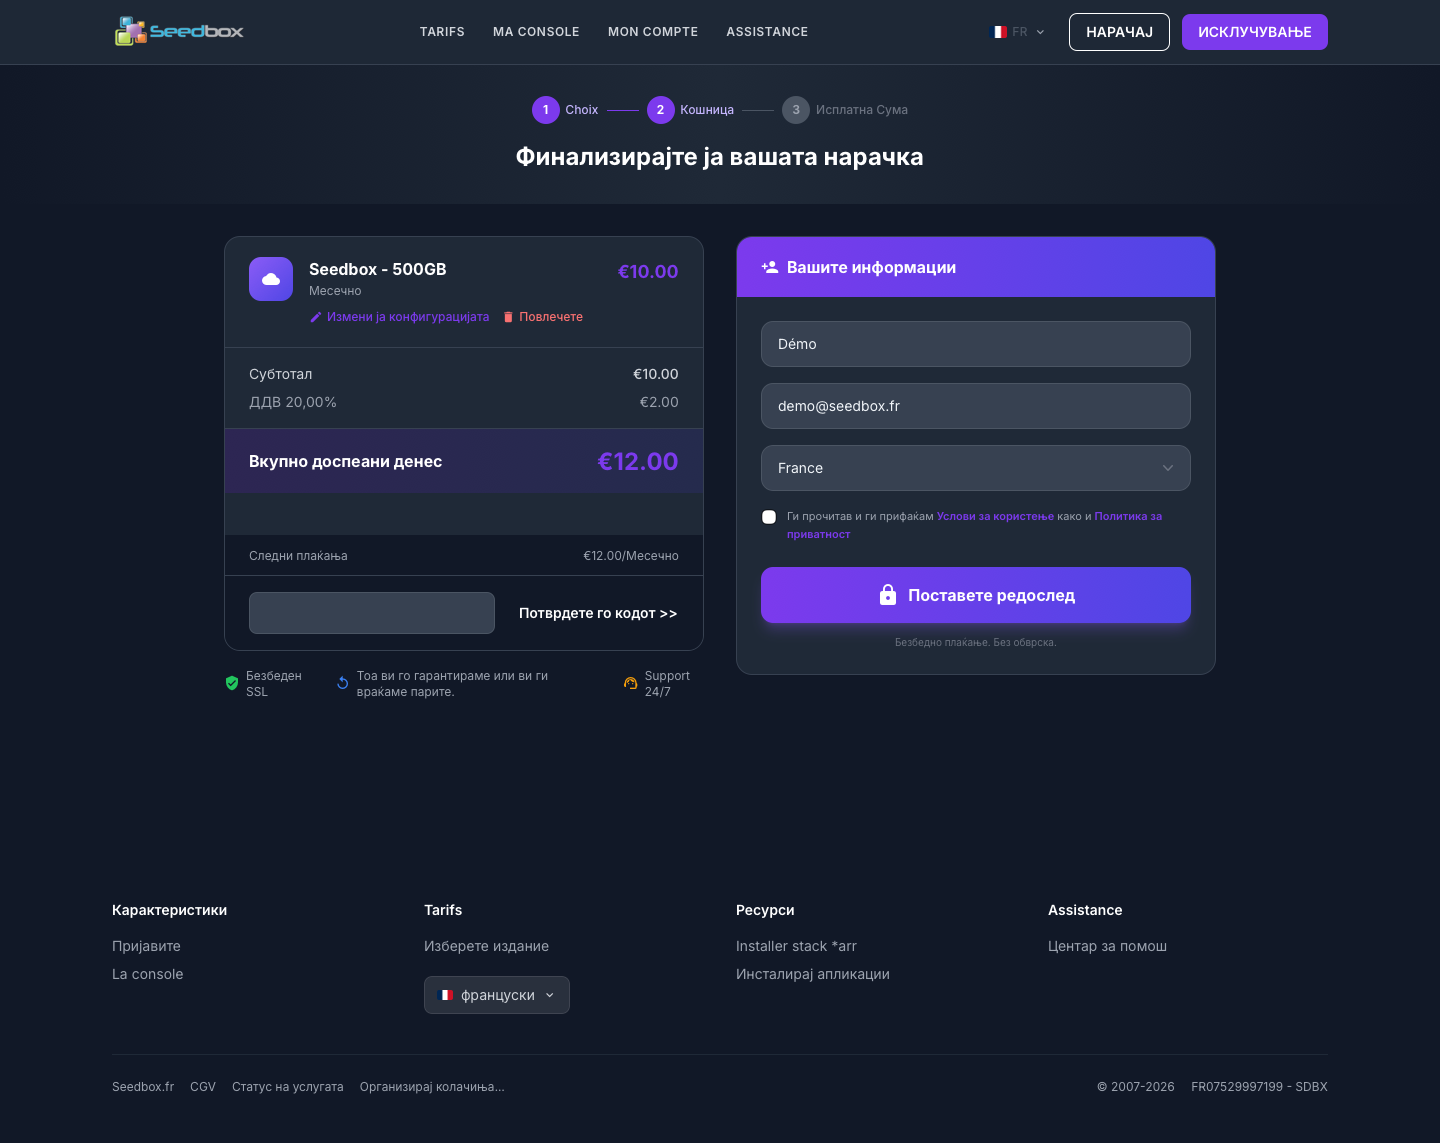
Task: Click the Субтотал label
Action: coord(281,374)
